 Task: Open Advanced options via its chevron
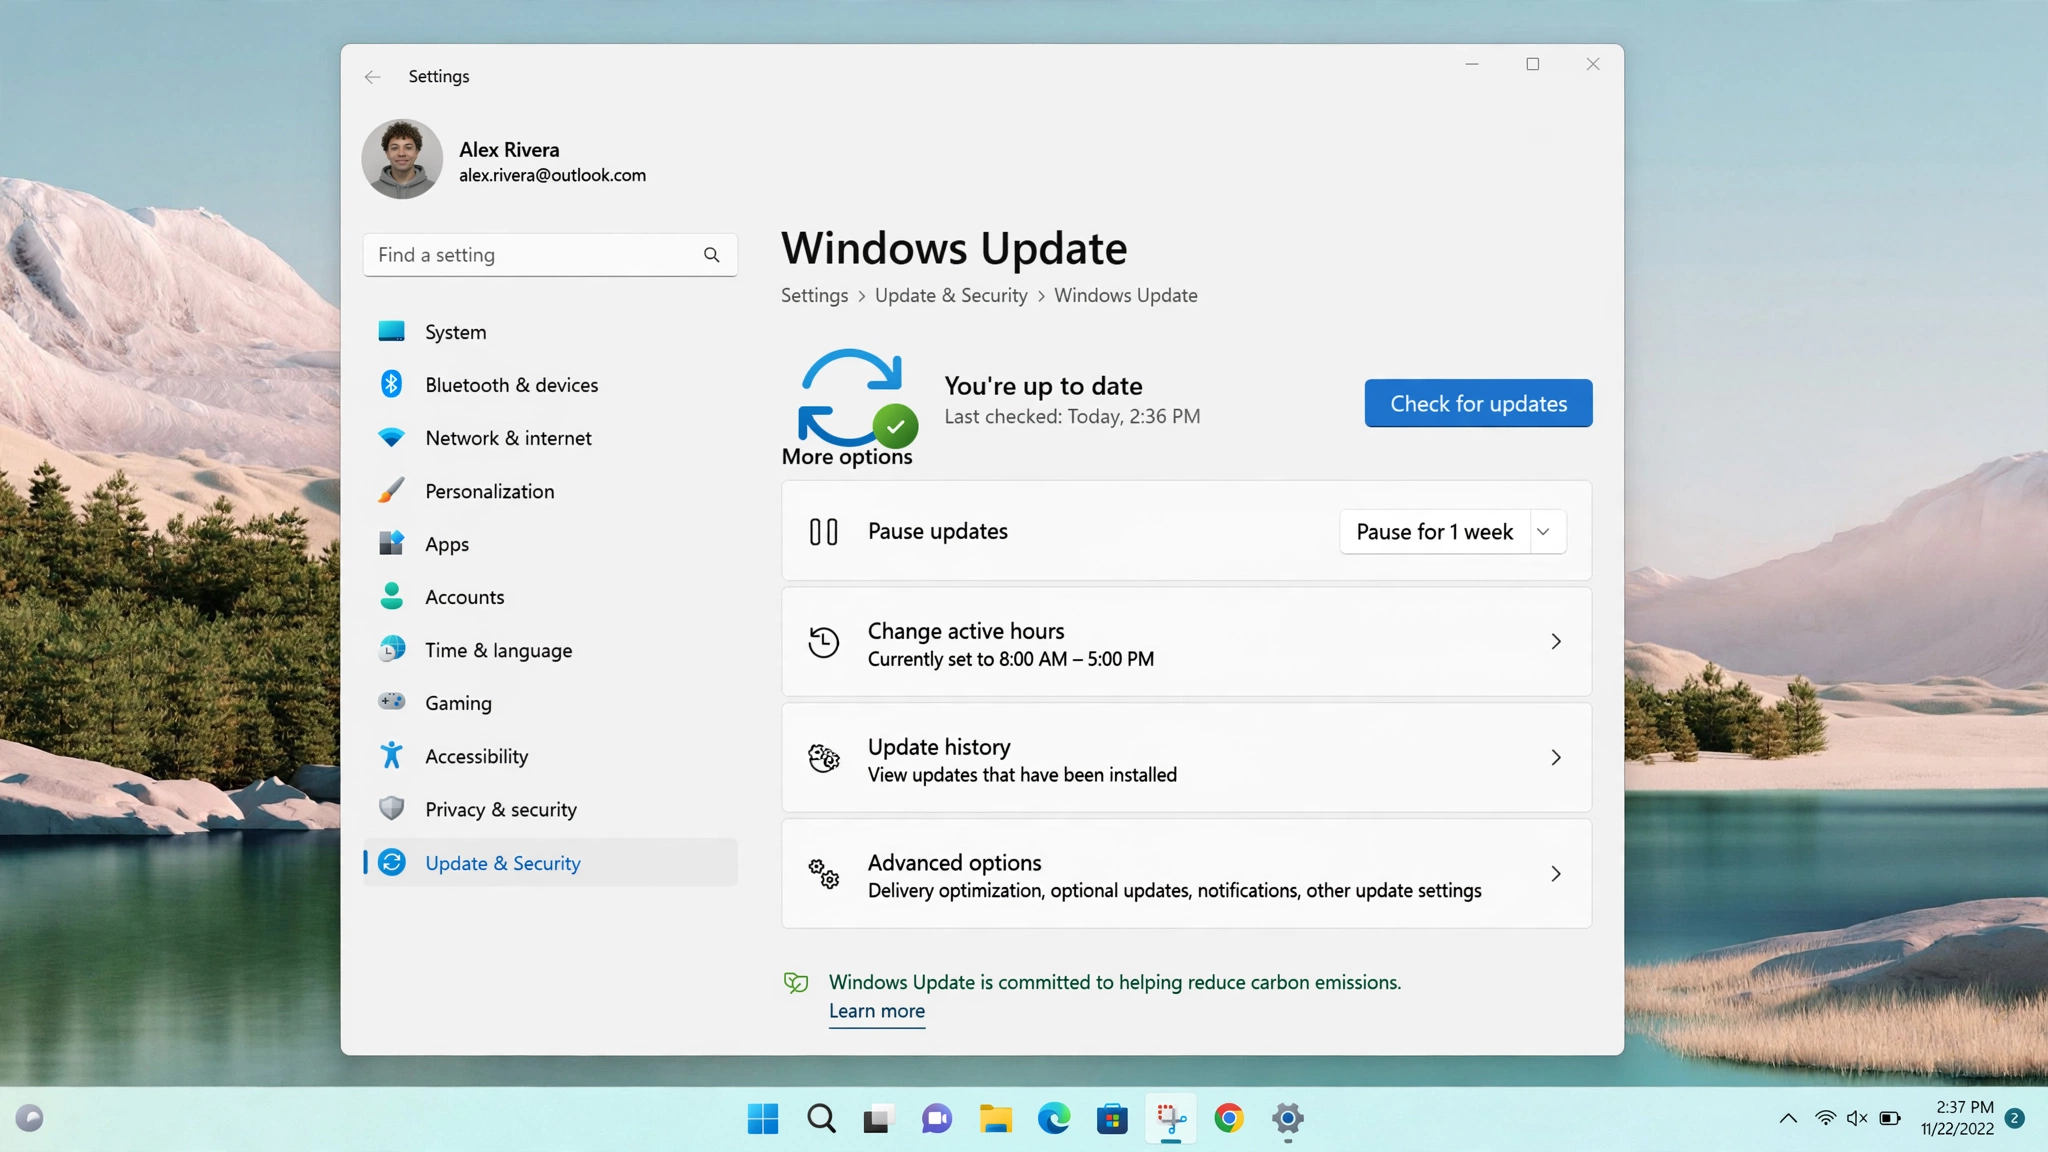tap(1556, 874)
